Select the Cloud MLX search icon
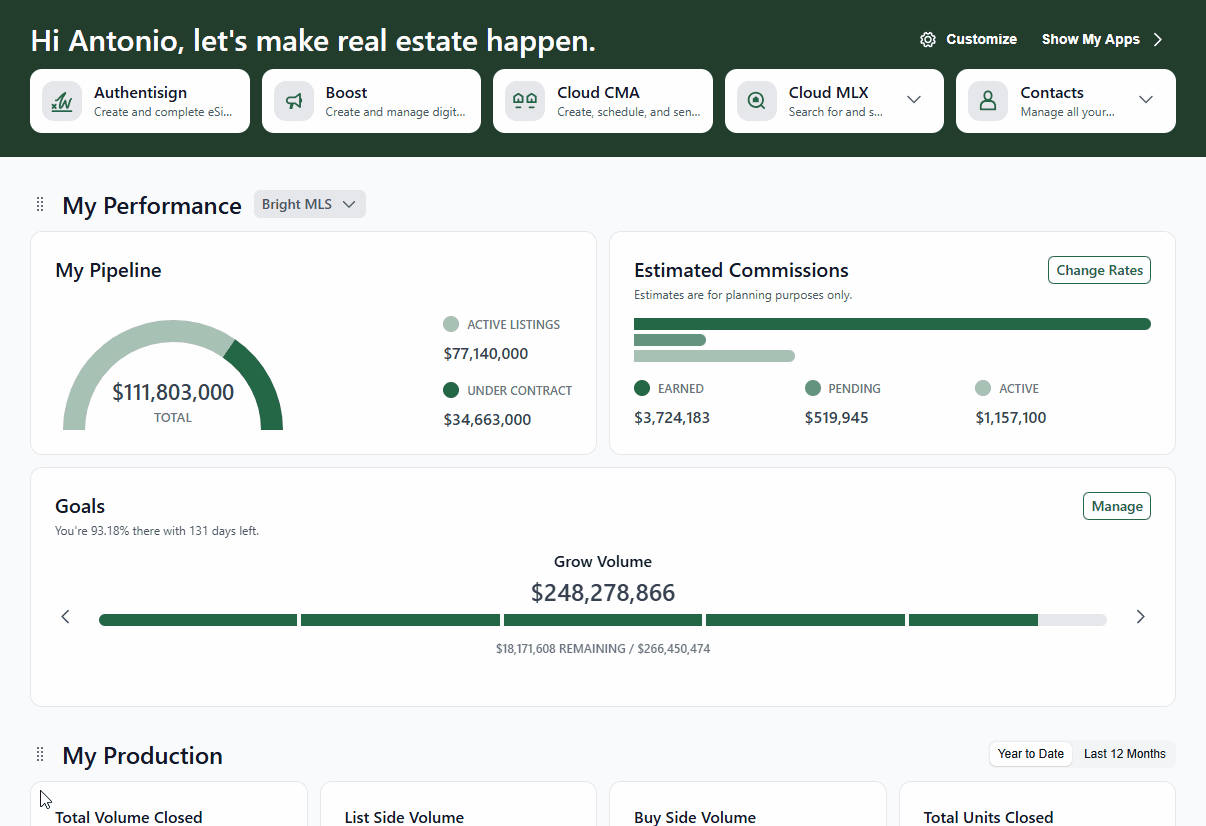This screenshot has height=826, width=1206. (x=756, y=101)
